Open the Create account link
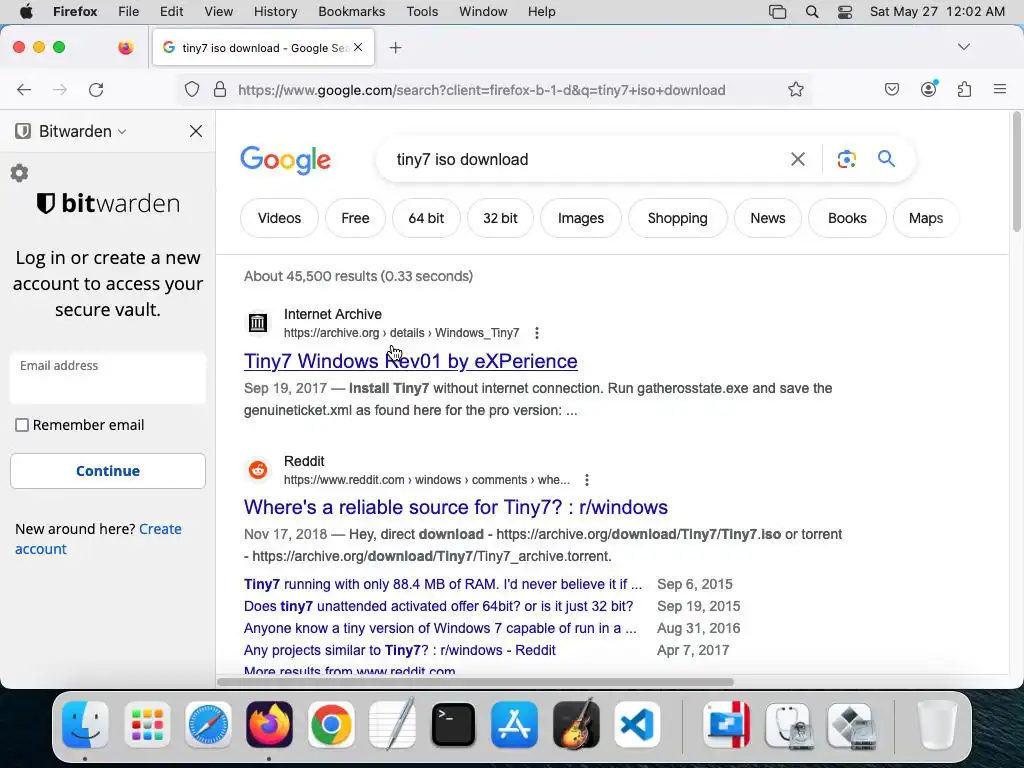This screenshot has width=1024, height=768. click(98, 539)
